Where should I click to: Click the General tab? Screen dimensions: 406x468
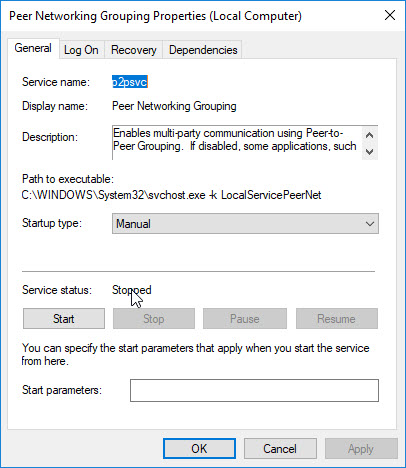point(33,49)
